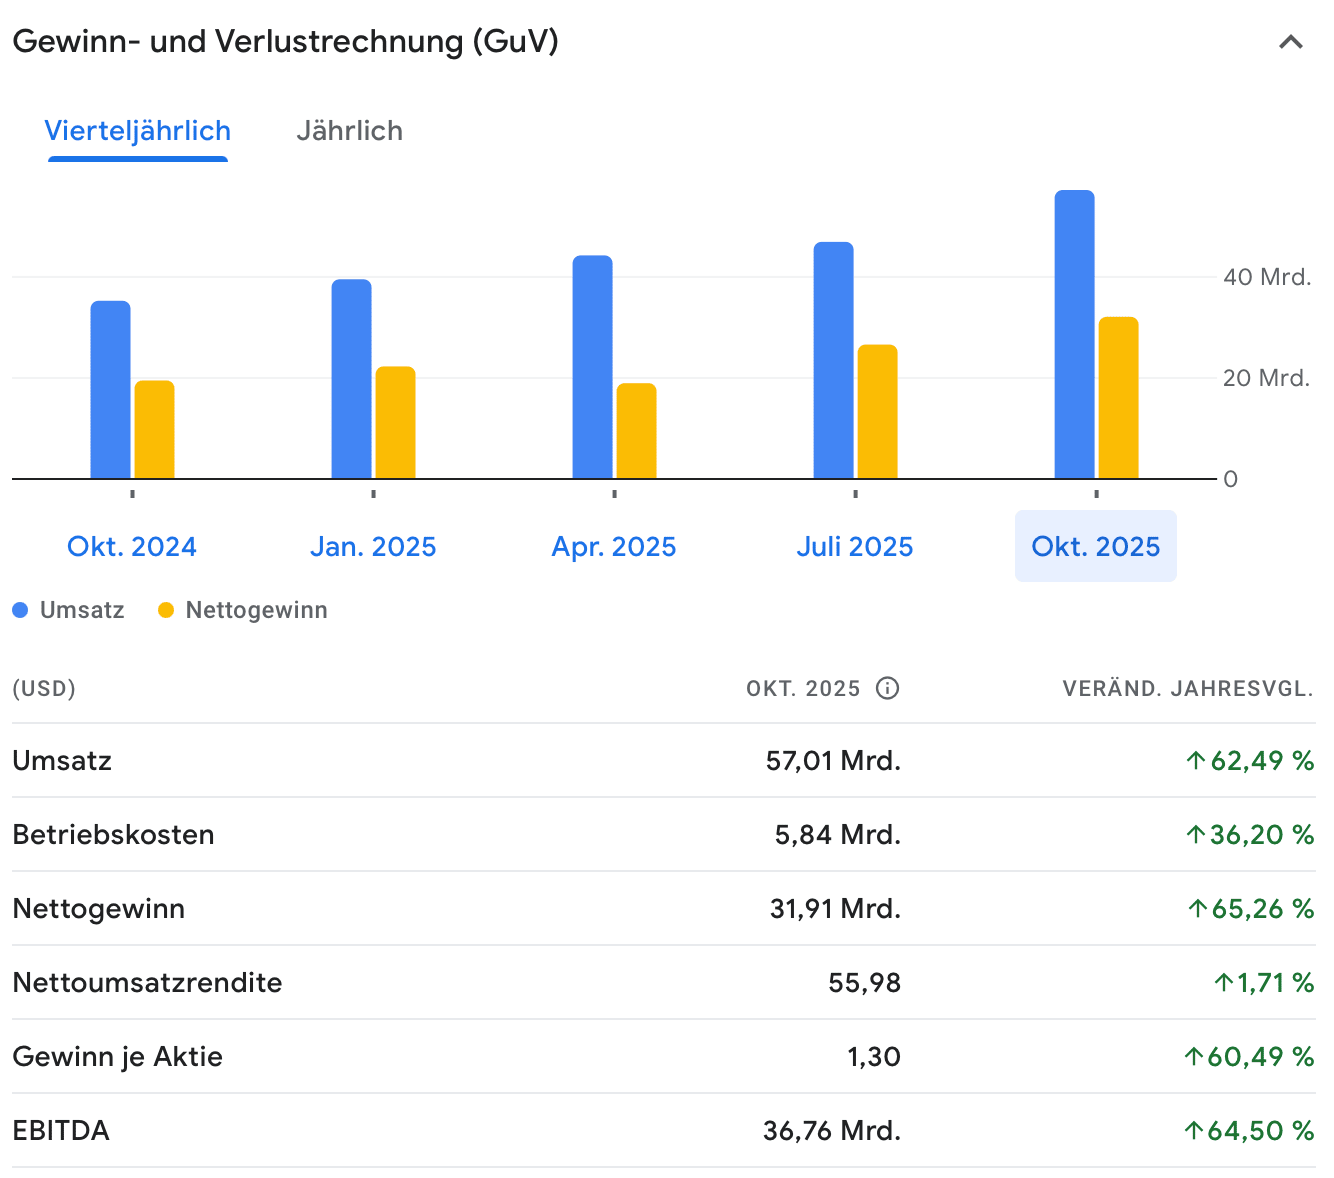
Task: Click the Nettoumsatzrendite row label
Action: tap(147, 983)
